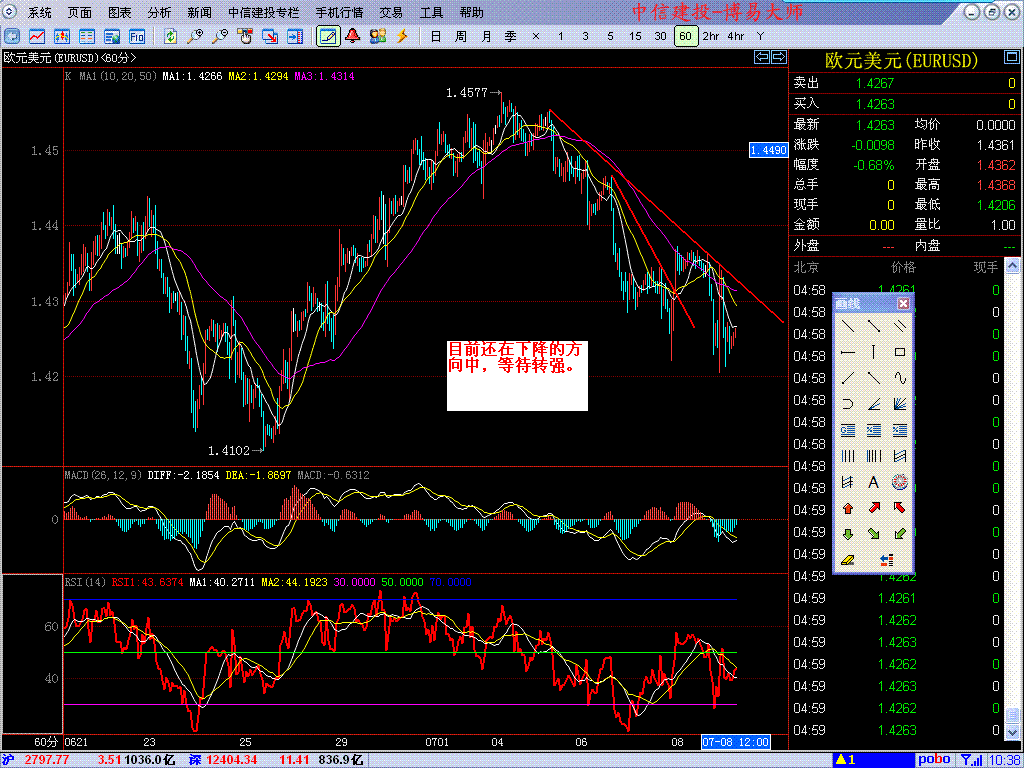Image resolution: width=1024 pixels, height=768 pixels.
Task: Place a red up-right arrow marker
Action: pyautogui.click(x=874, y=507)
